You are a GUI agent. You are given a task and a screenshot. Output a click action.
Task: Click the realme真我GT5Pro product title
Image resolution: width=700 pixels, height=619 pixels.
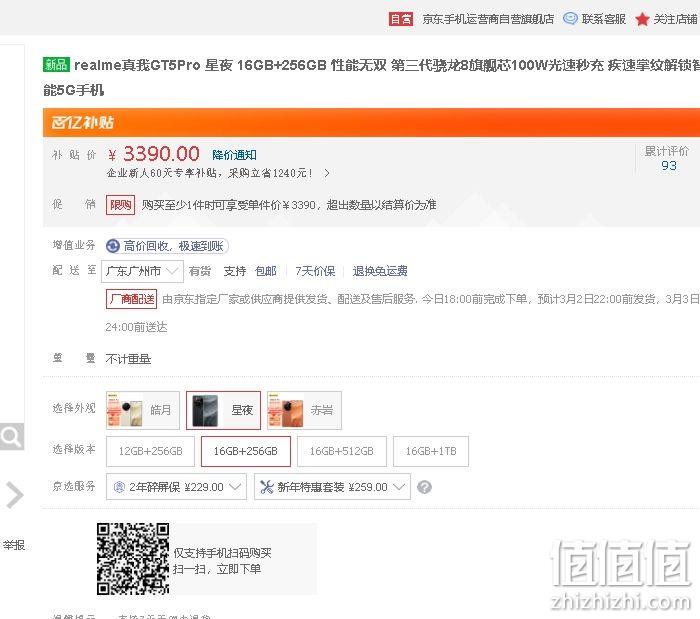(371, 78)
